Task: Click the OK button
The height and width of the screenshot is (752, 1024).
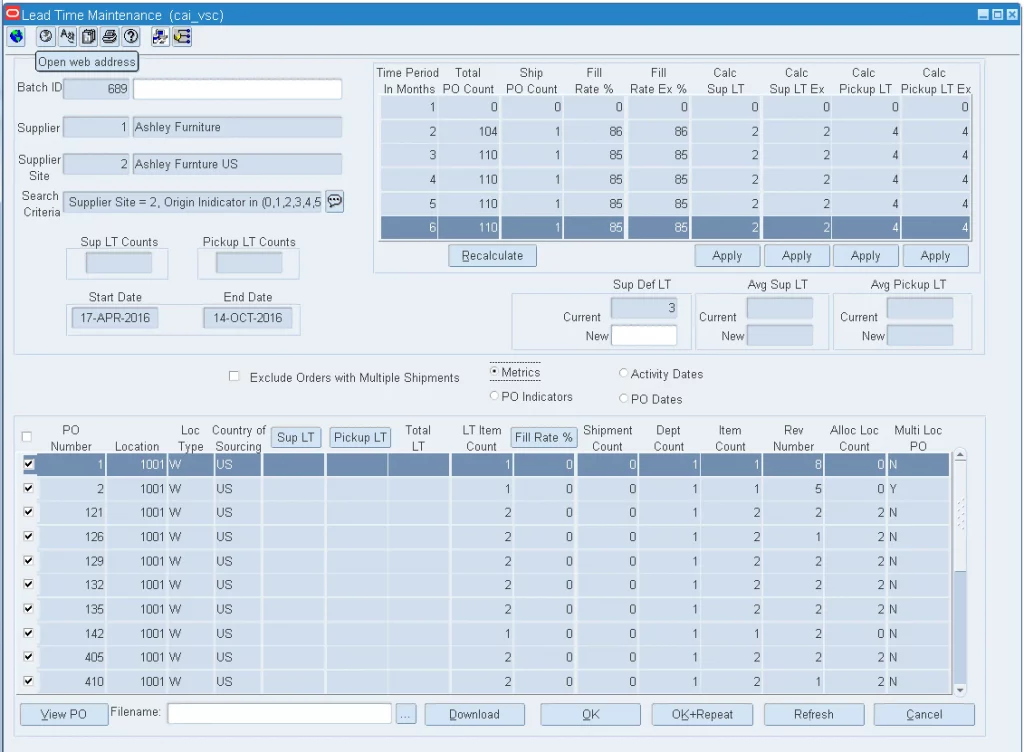Action: click(x=590, y=715)
